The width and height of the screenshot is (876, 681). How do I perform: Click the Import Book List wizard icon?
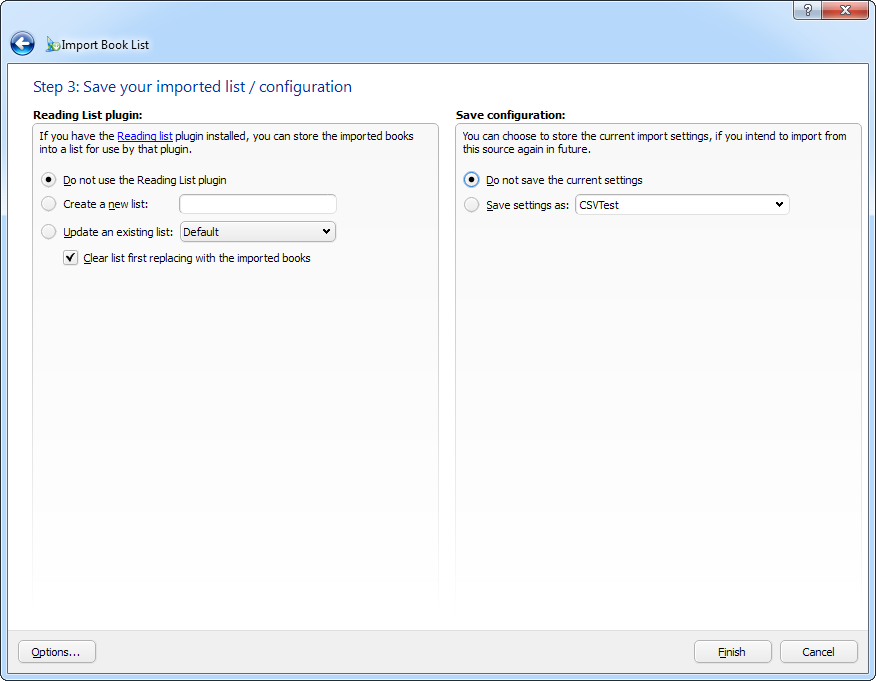click(53, 45)
